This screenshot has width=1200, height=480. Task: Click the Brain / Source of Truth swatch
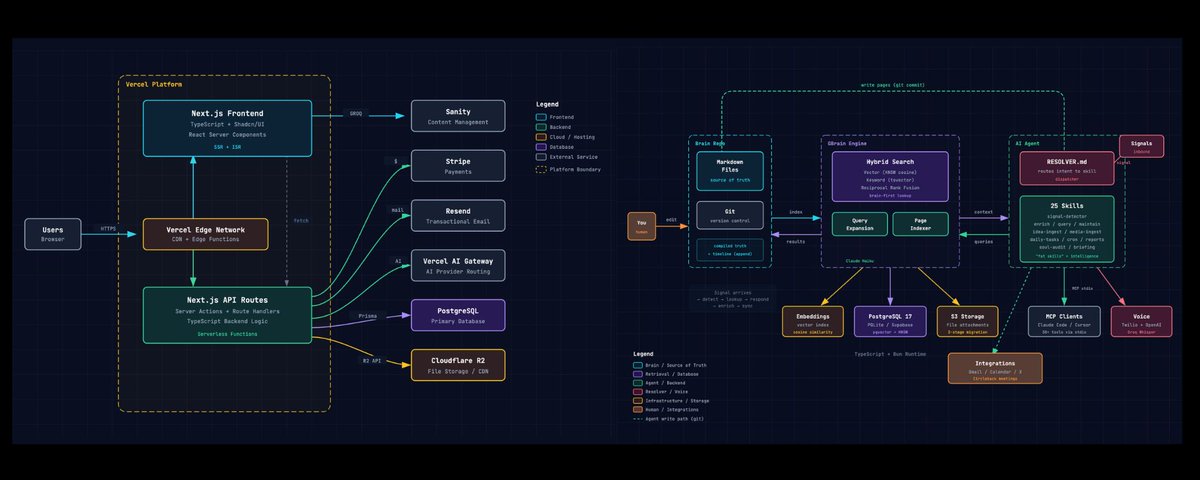637,366
